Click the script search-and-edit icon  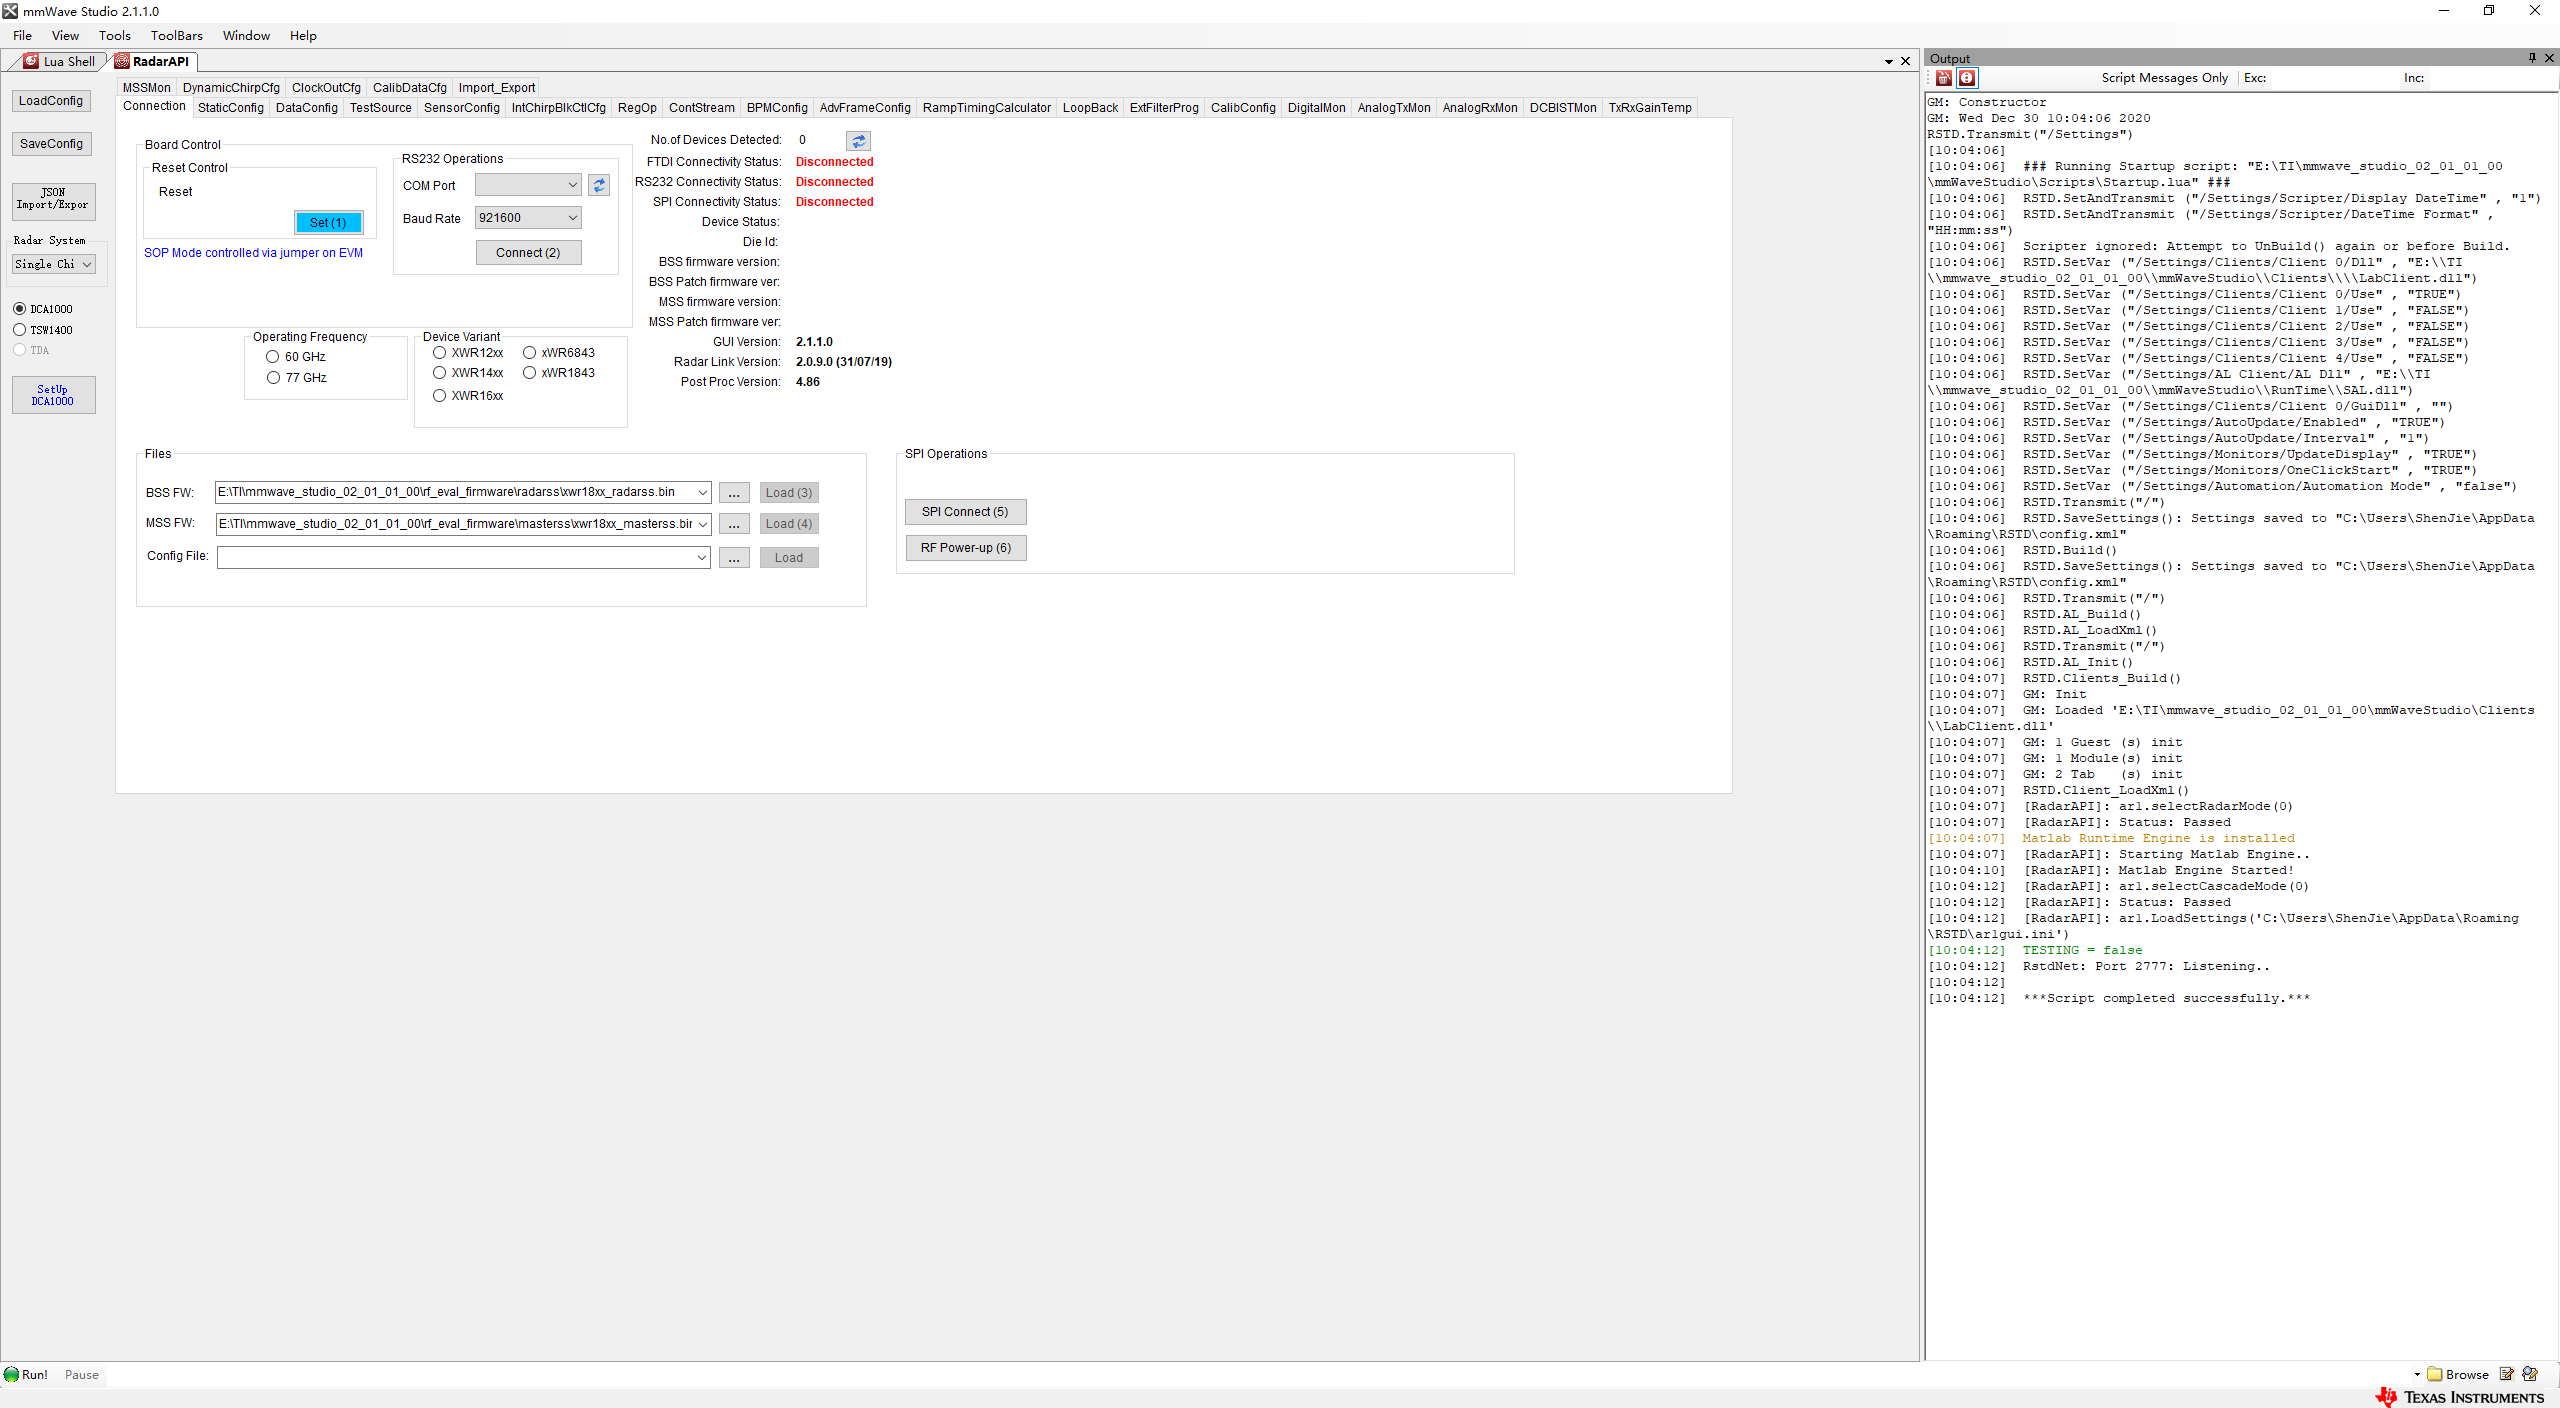(x=2530, y=1374)
